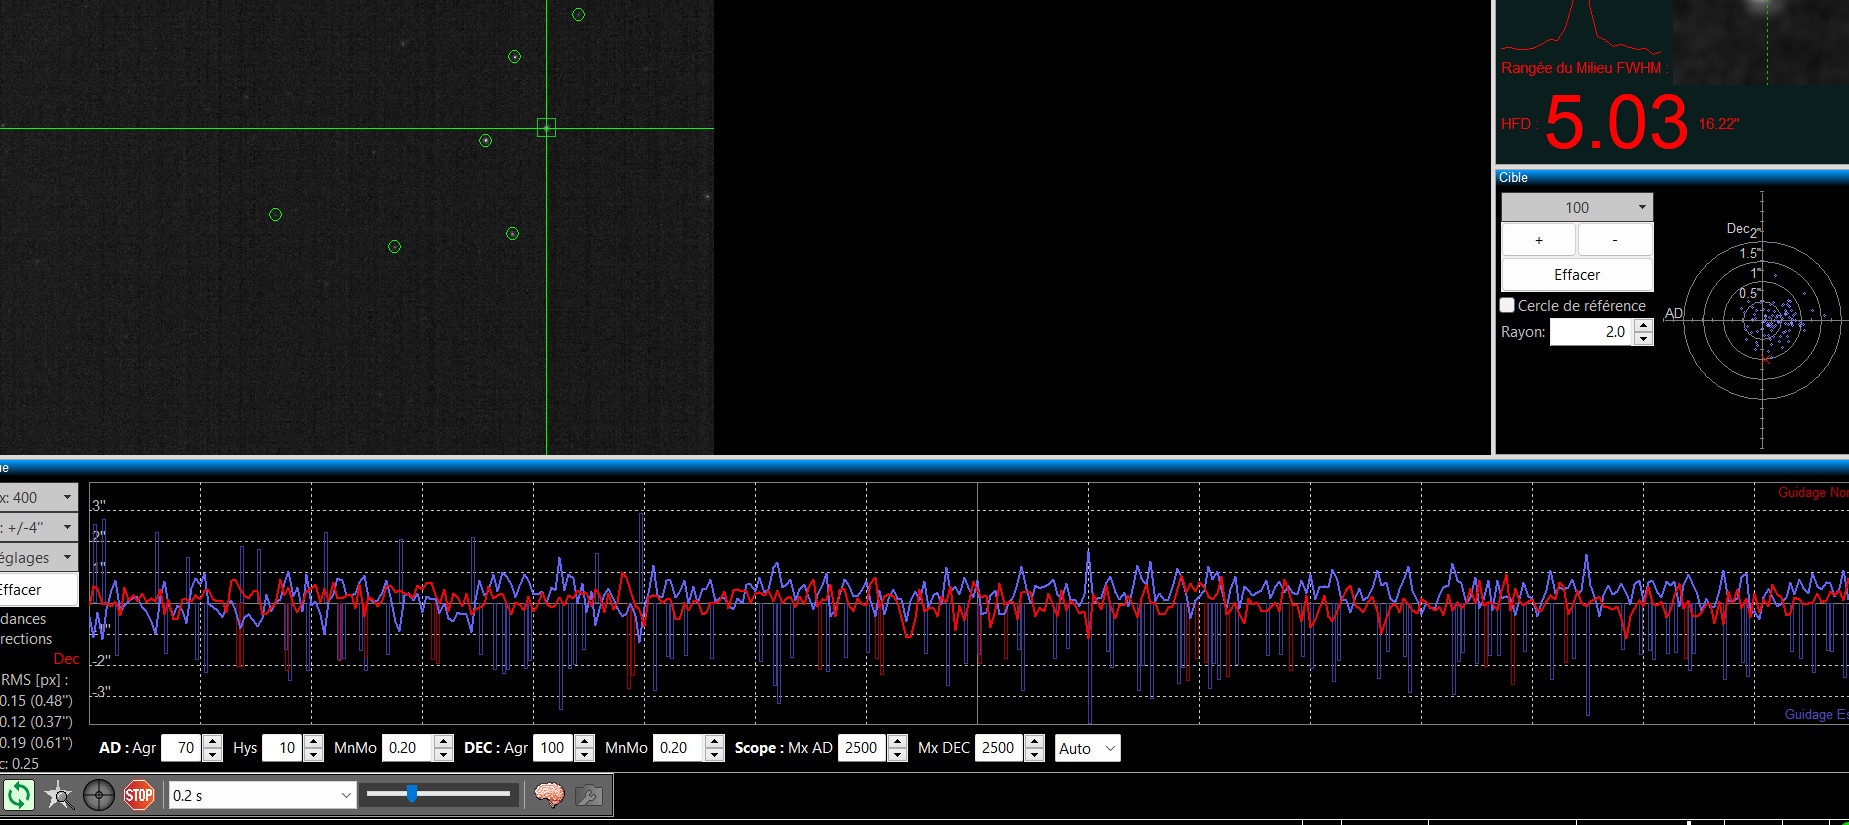Click the red STOP icon
The image size is (1849, 825).
click(139, 795)
